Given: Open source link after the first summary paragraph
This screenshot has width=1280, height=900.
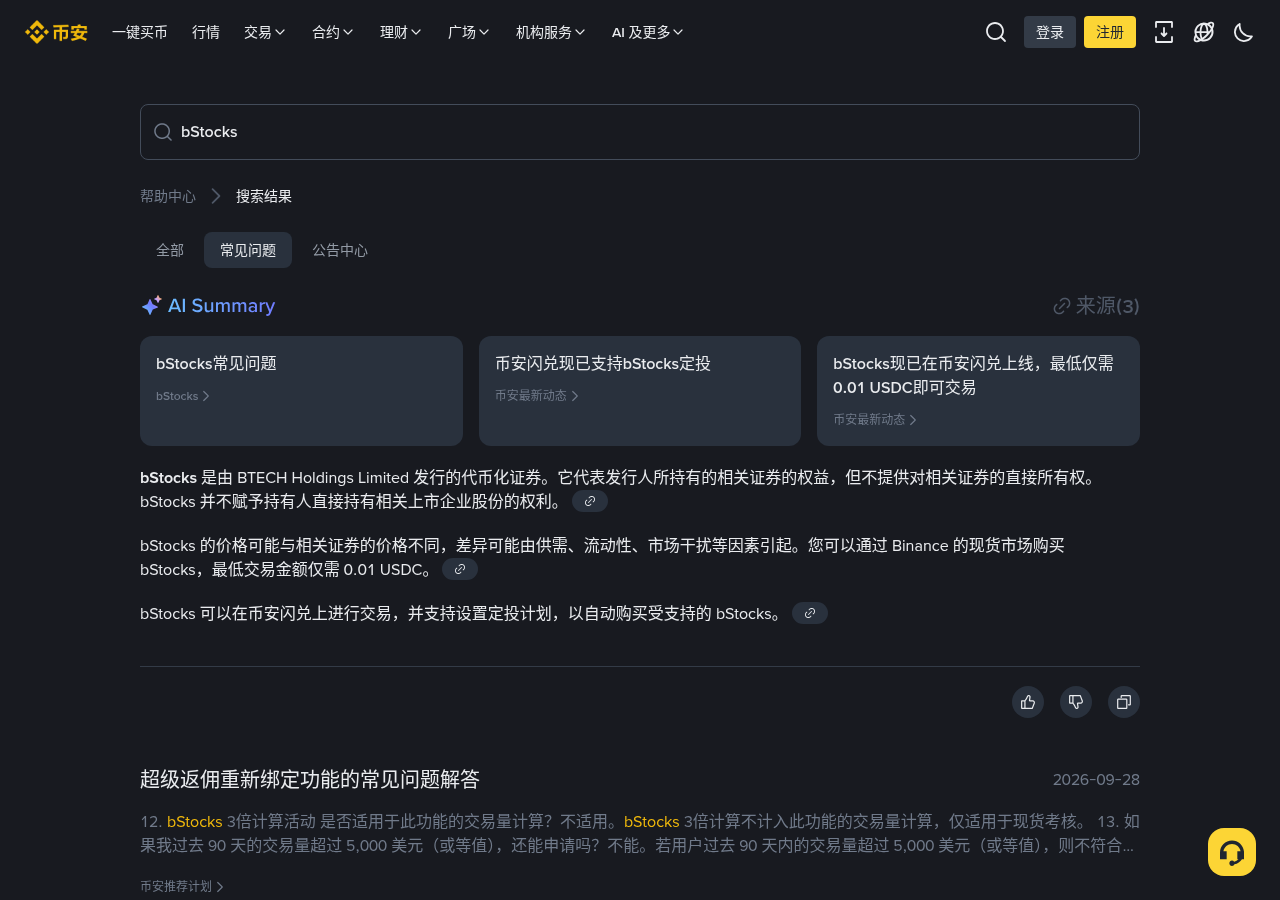Looking at the screenshot, I should coord(590,501).
